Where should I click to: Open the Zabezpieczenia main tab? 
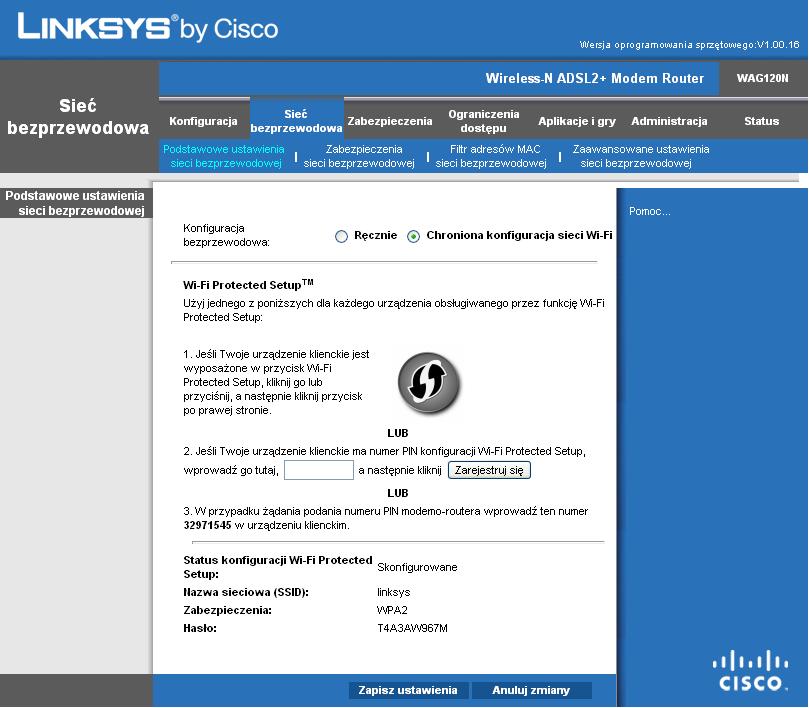click(390, 121)
